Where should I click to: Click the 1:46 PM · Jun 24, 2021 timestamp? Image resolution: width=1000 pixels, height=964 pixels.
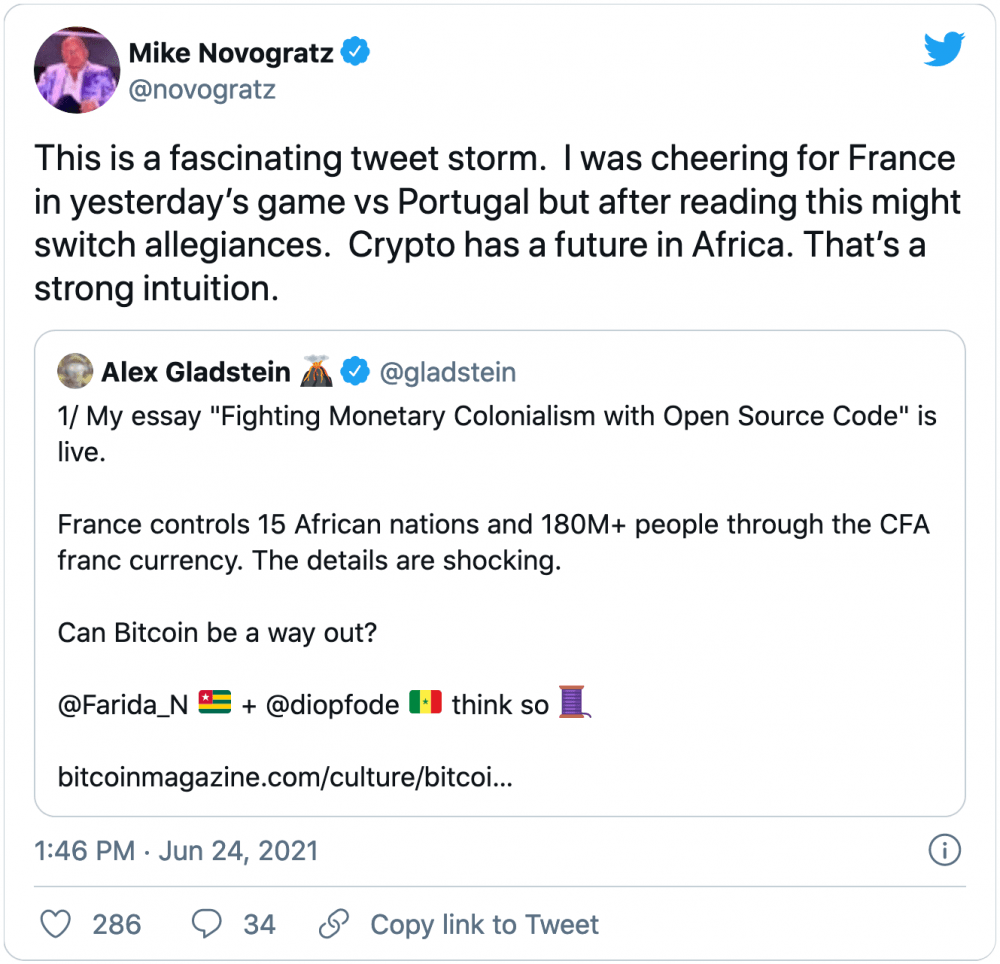[x=177, y=851]
